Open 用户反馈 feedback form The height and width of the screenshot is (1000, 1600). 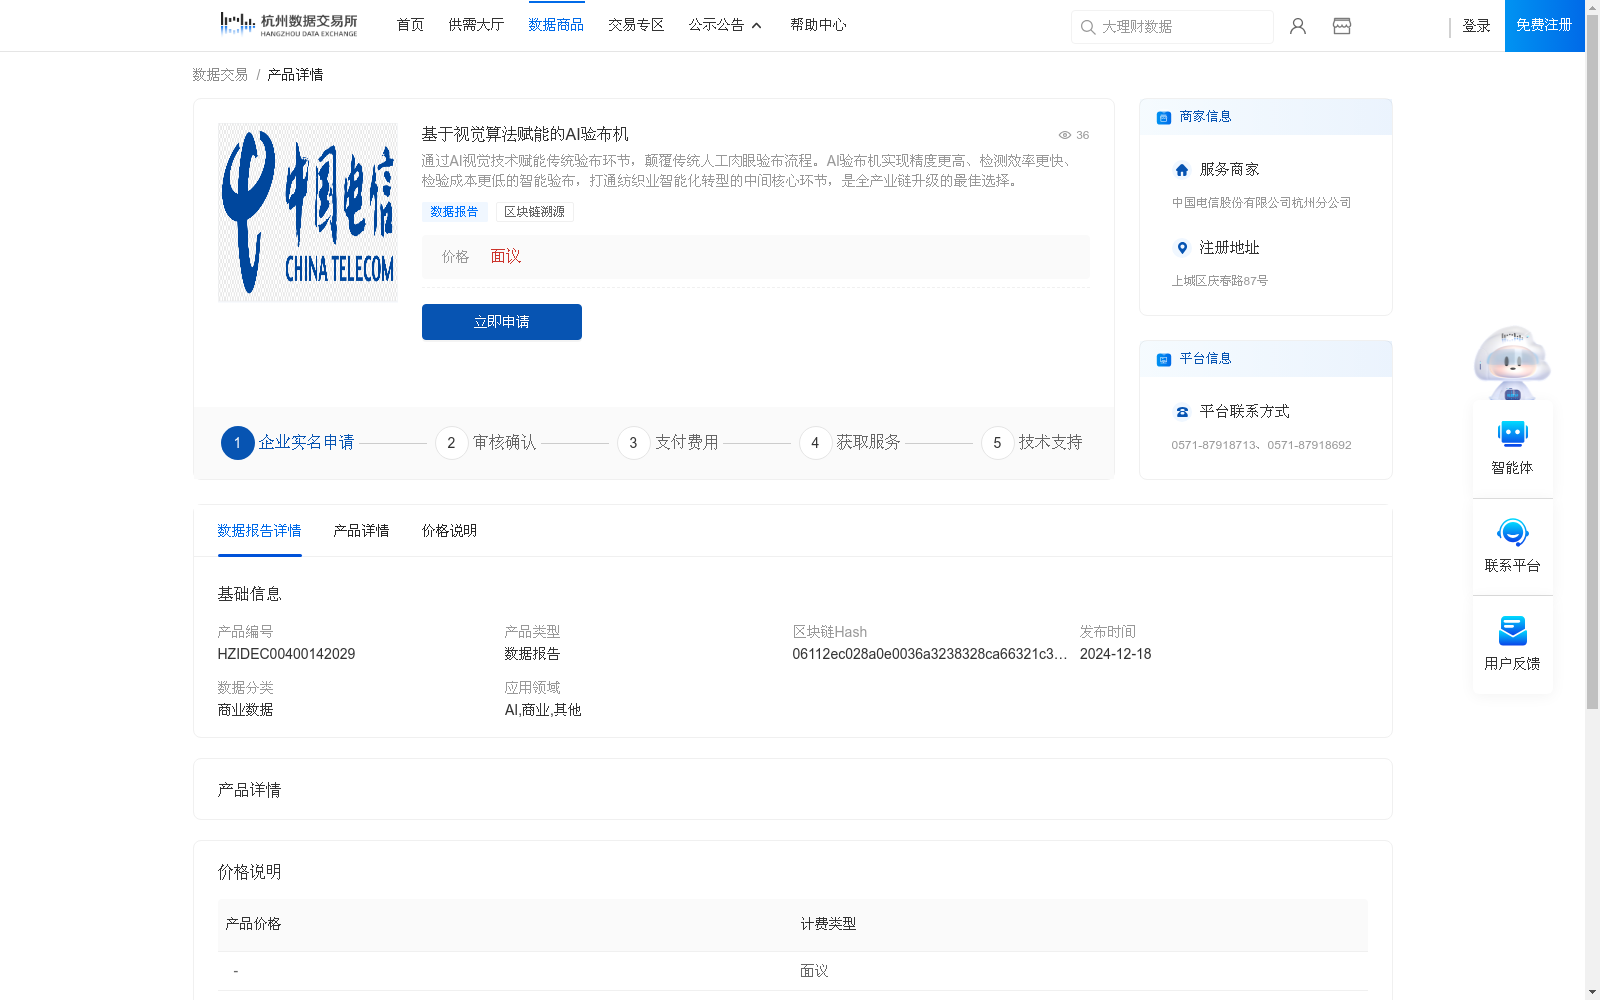coord(1512,644)
